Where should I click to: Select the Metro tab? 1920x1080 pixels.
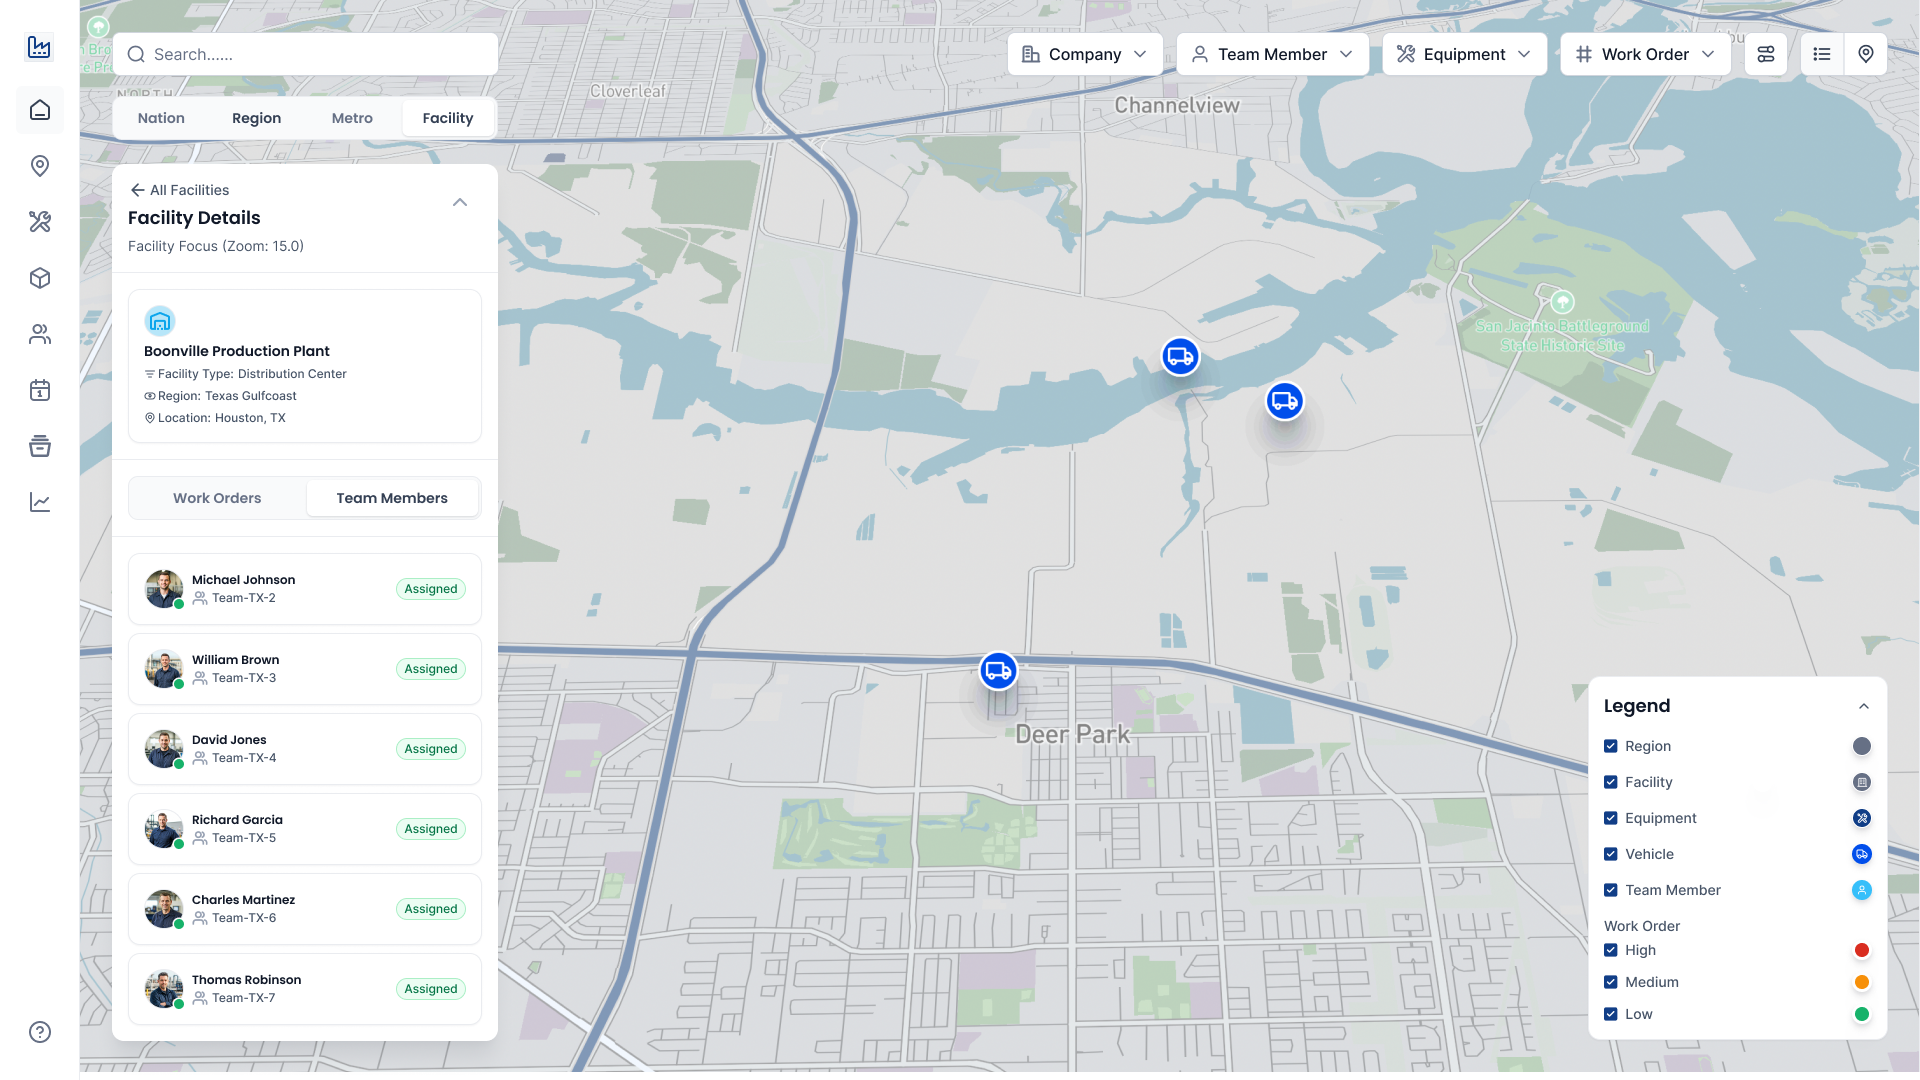(x=352, y=118)
